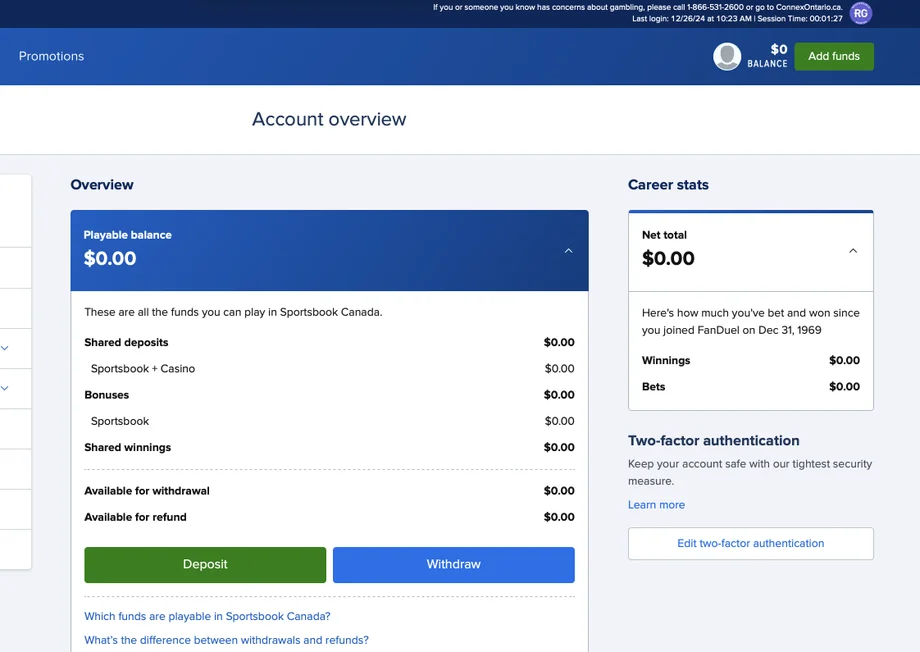Image resolution: width=920 pixels, height=652 pixels.
Task: Open the Learn more link
Action: [656, 505]
